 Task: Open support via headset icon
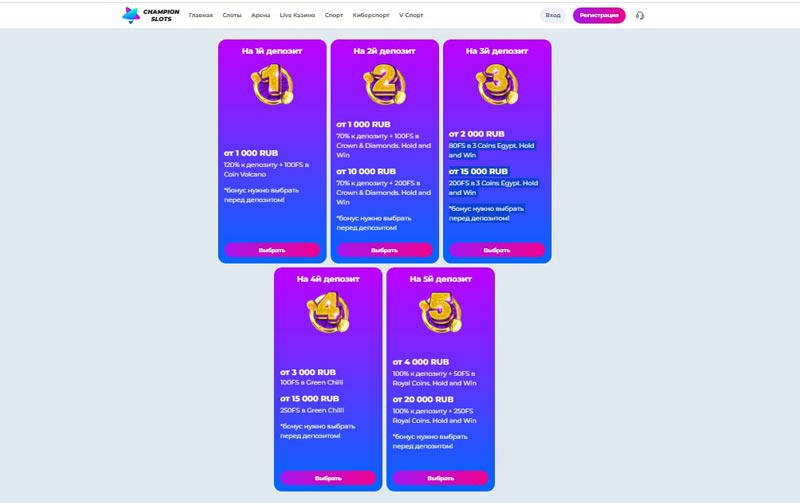click(640, 15)
